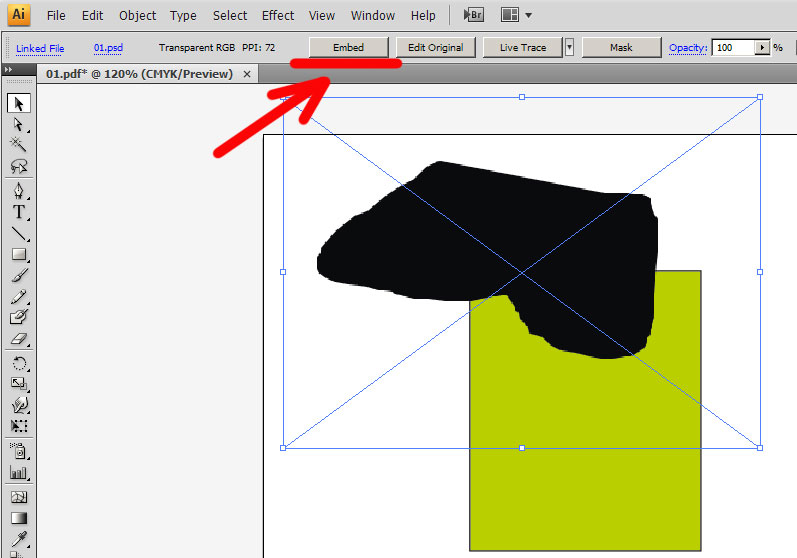Select the Eyedropper tool
Screen dimensions: 797x558
click(x=19, y=539)
